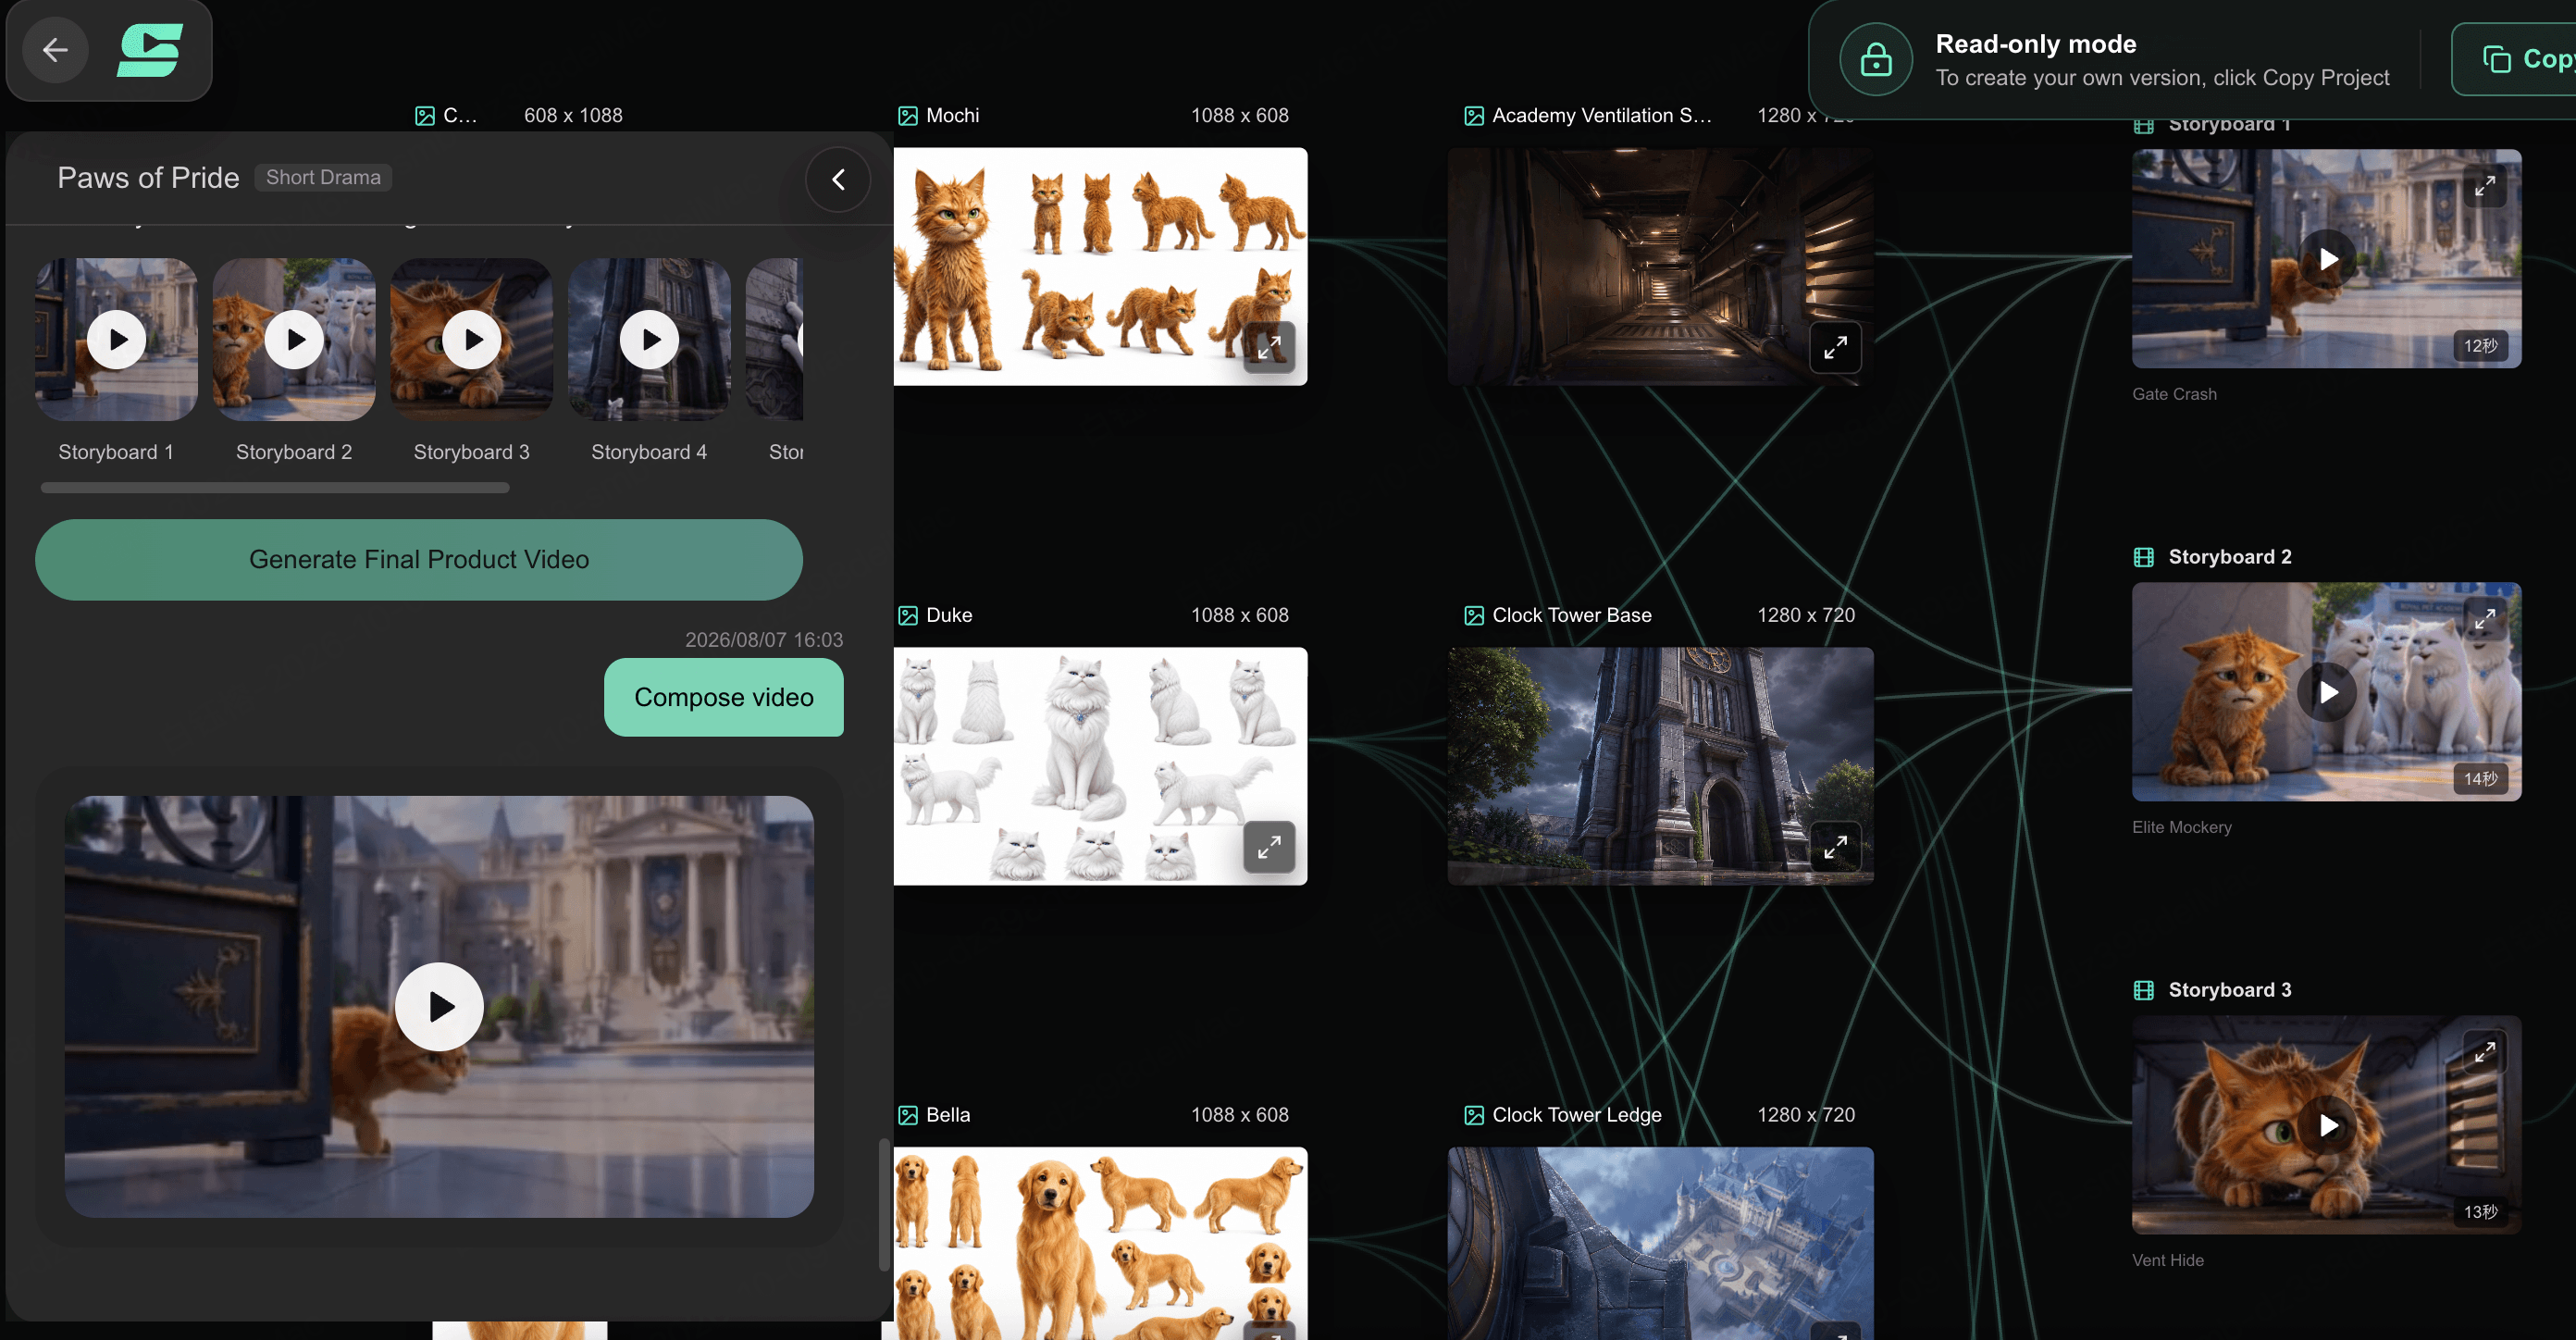2576x1340 pixels.
Task: Open the Bella golden retriever thumbnail
Action: [x=1100, y=1243]
